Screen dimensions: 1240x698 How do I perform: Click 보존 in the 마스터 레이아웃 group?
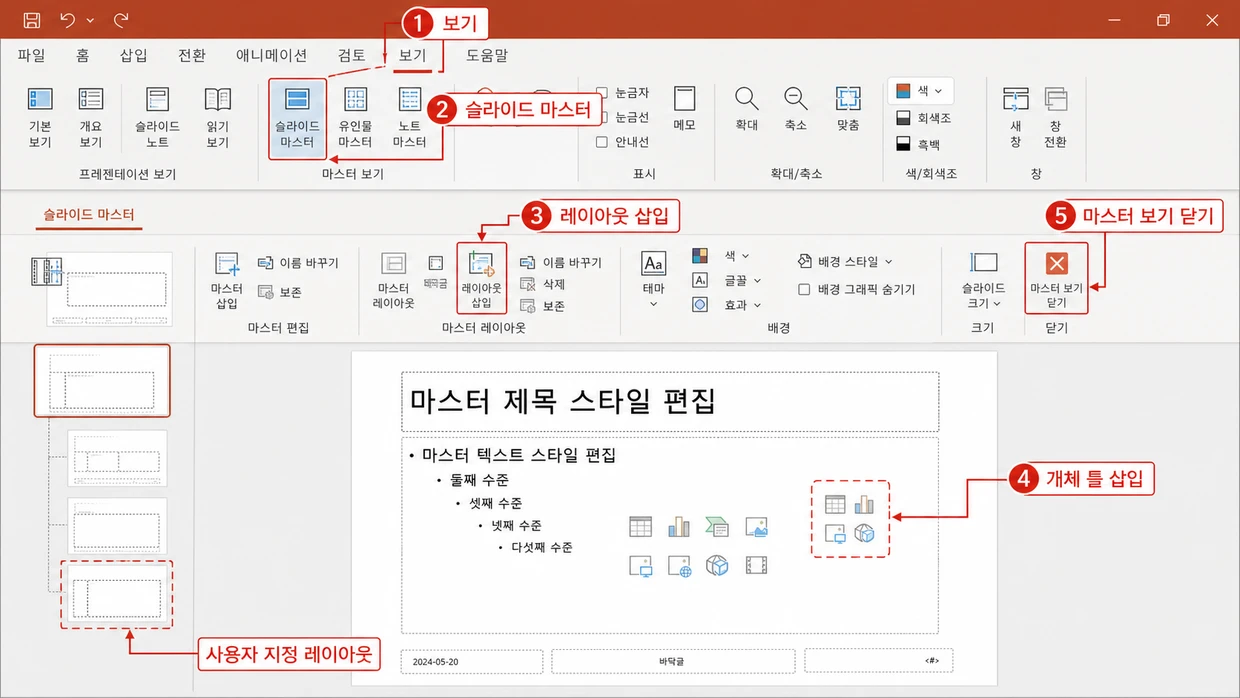pos(543,306)
